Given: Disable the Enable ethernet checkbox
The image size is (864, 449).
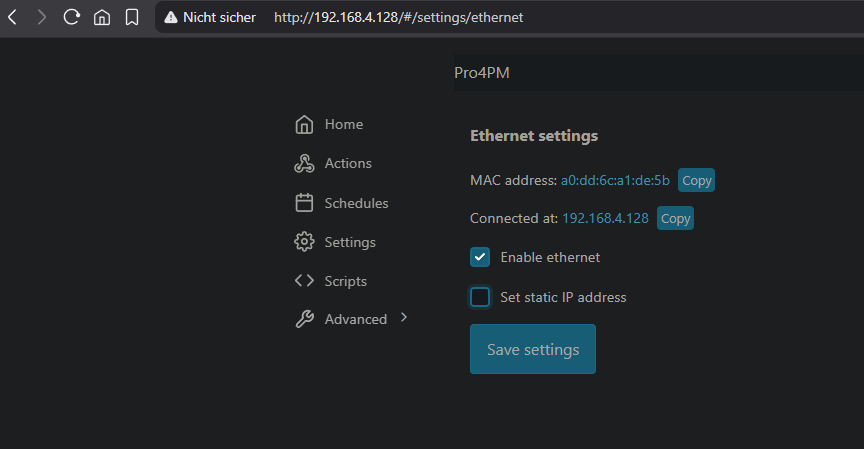Looking at the screenshot, I should (x=480, y=258).
